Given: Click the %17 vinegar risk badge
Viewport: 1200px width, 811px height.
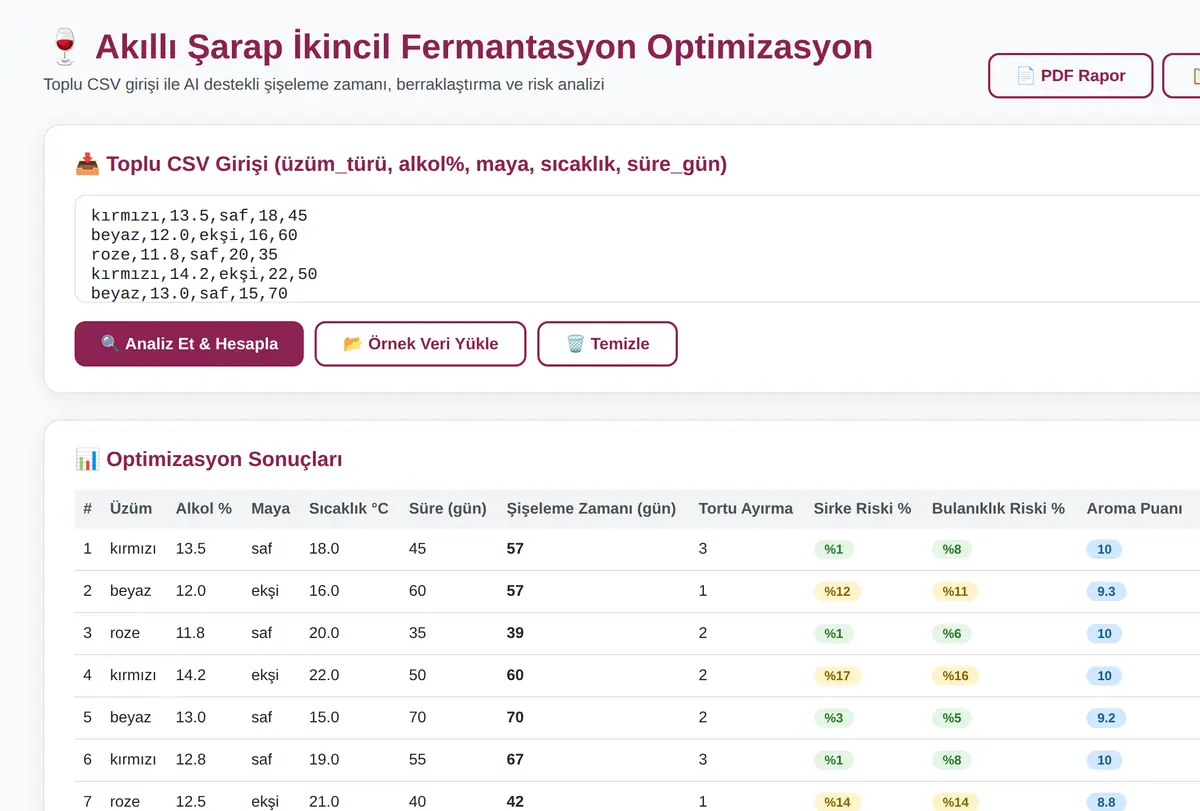Looking at the screenshot, I should (837, 675).
